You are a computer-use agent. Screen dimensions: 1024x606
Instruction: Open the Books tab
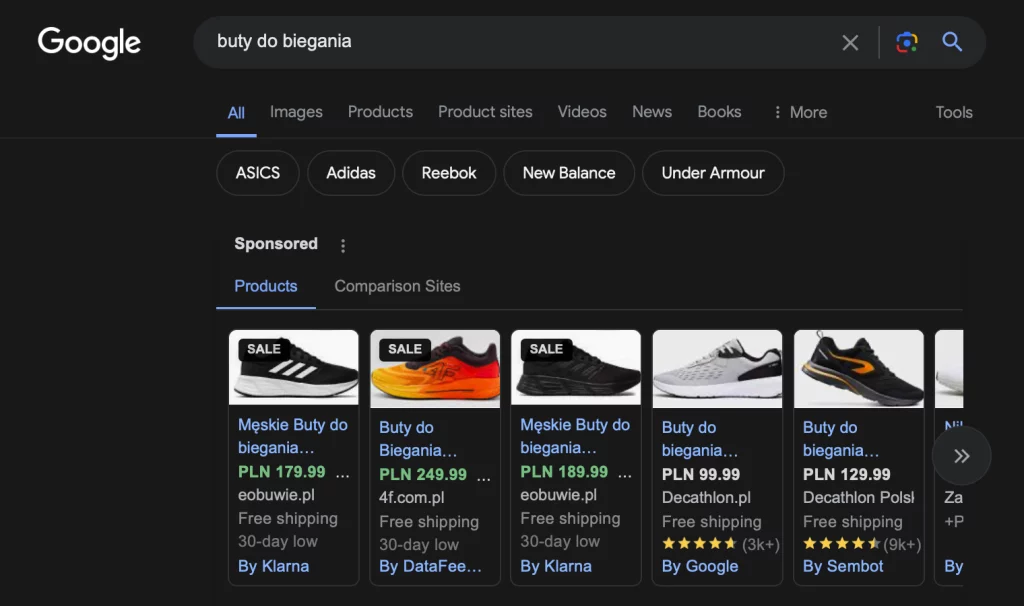719,112
